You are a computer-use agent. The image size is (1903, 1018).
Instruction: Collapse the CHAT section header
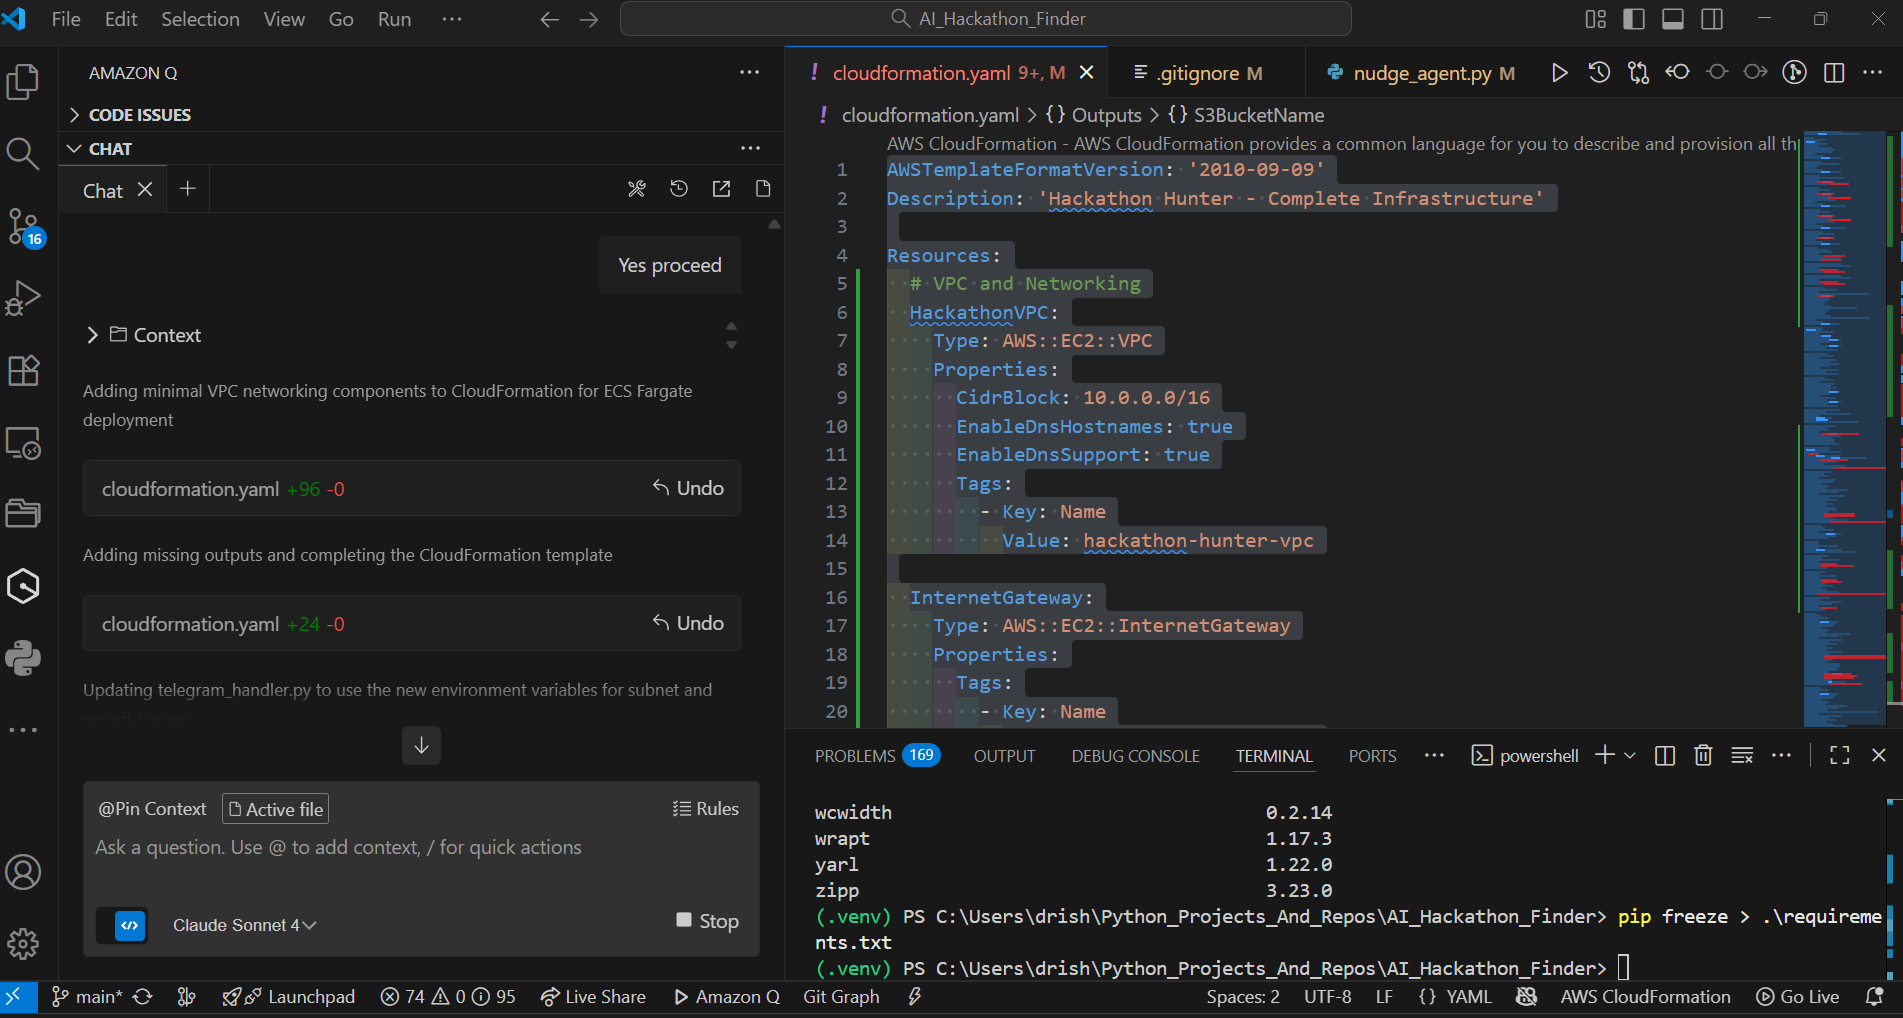[x=75, y=148]
